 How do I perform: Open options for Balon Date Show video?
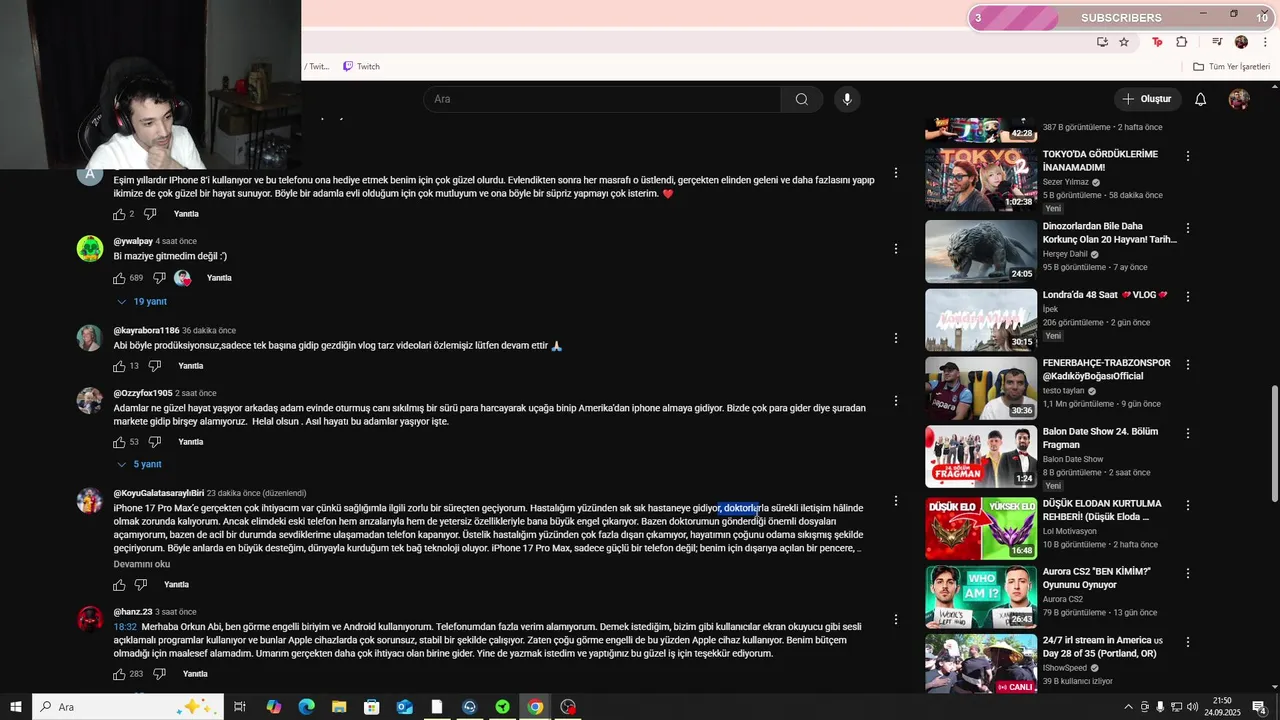(1188, 434)
